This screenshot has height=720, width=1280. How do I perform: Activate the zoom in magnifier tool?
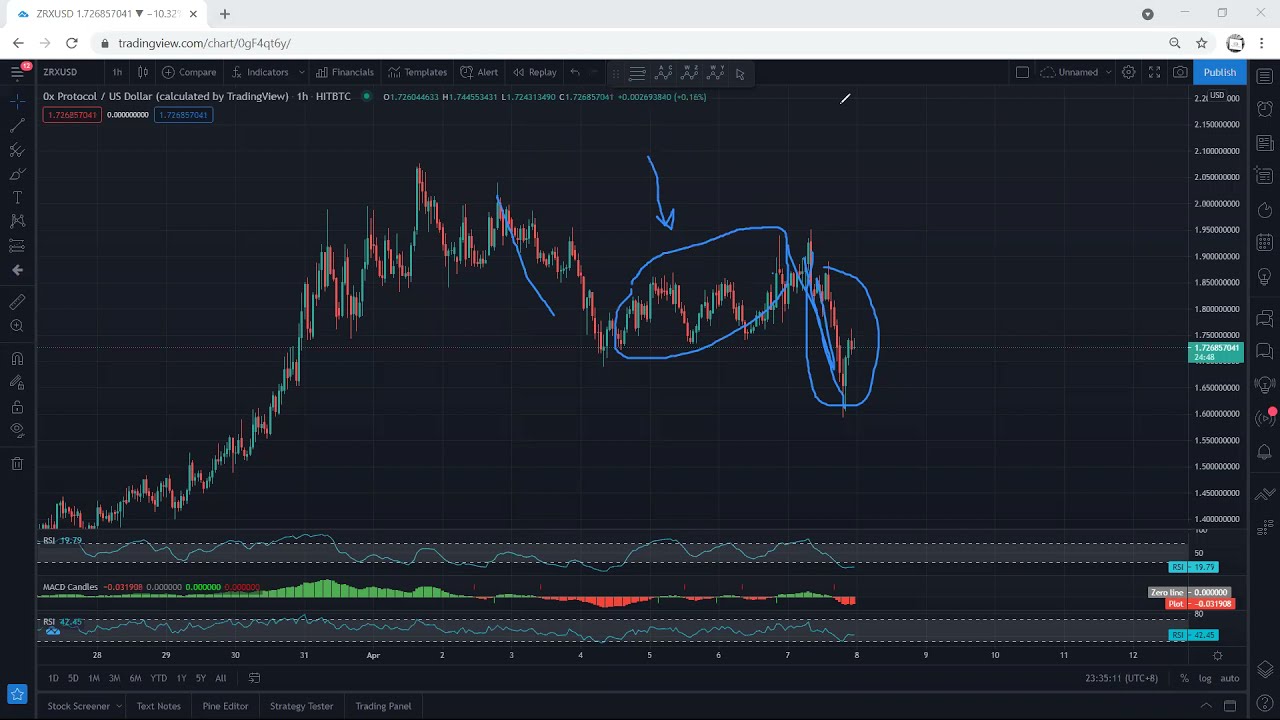coord(17,326)
